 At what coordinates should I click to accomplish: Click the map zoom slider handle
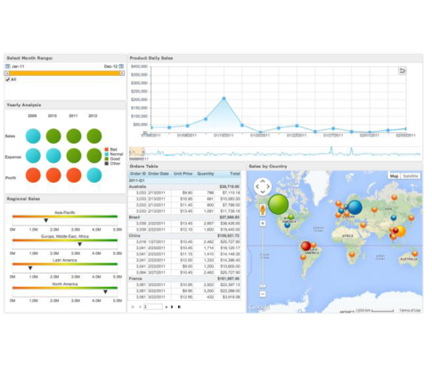pyautogui.click(x=263, y=286)
